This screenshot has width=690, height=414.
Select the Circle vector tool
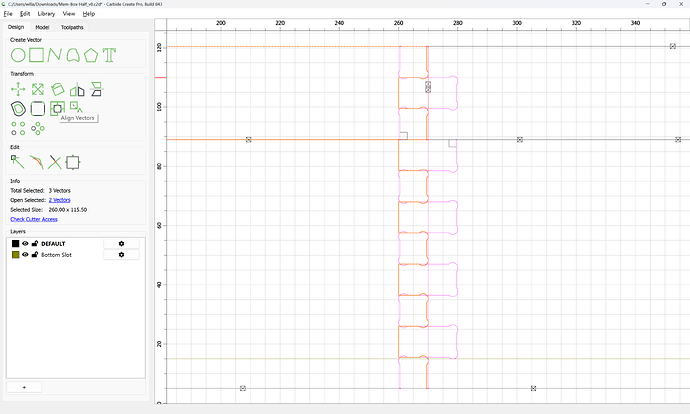[x=18, y=55]
